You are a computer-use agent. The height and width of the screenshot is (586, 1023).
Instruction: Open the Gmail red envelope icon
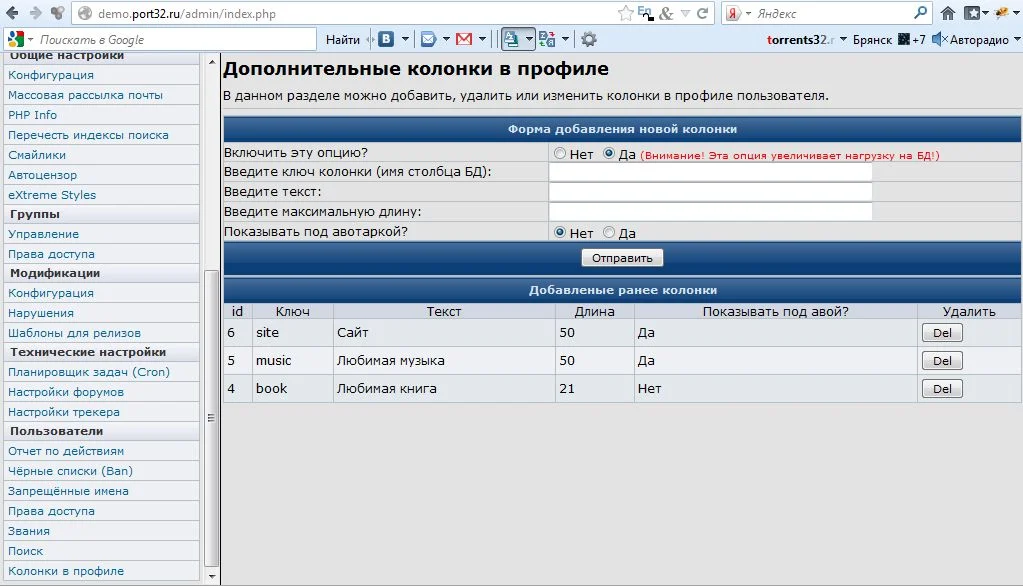coord(464,39)
